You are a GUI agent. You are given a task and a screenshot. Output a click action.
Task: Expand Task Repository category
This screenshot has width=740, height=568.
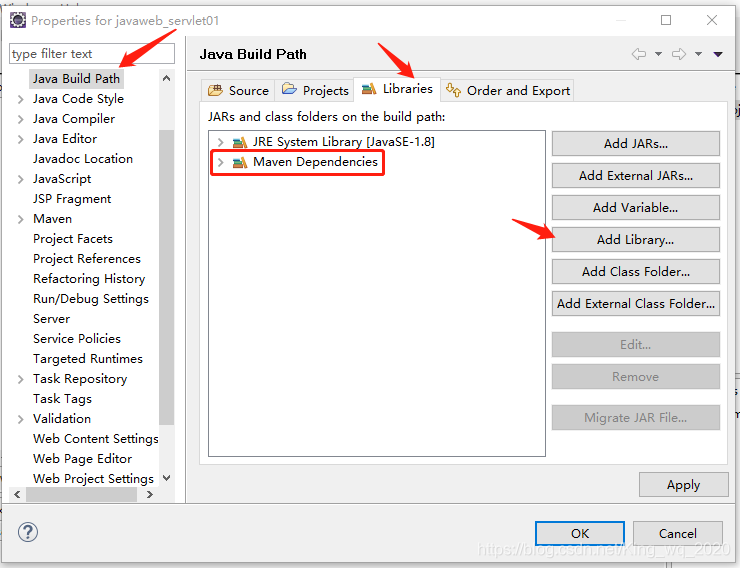click(20, 379)
